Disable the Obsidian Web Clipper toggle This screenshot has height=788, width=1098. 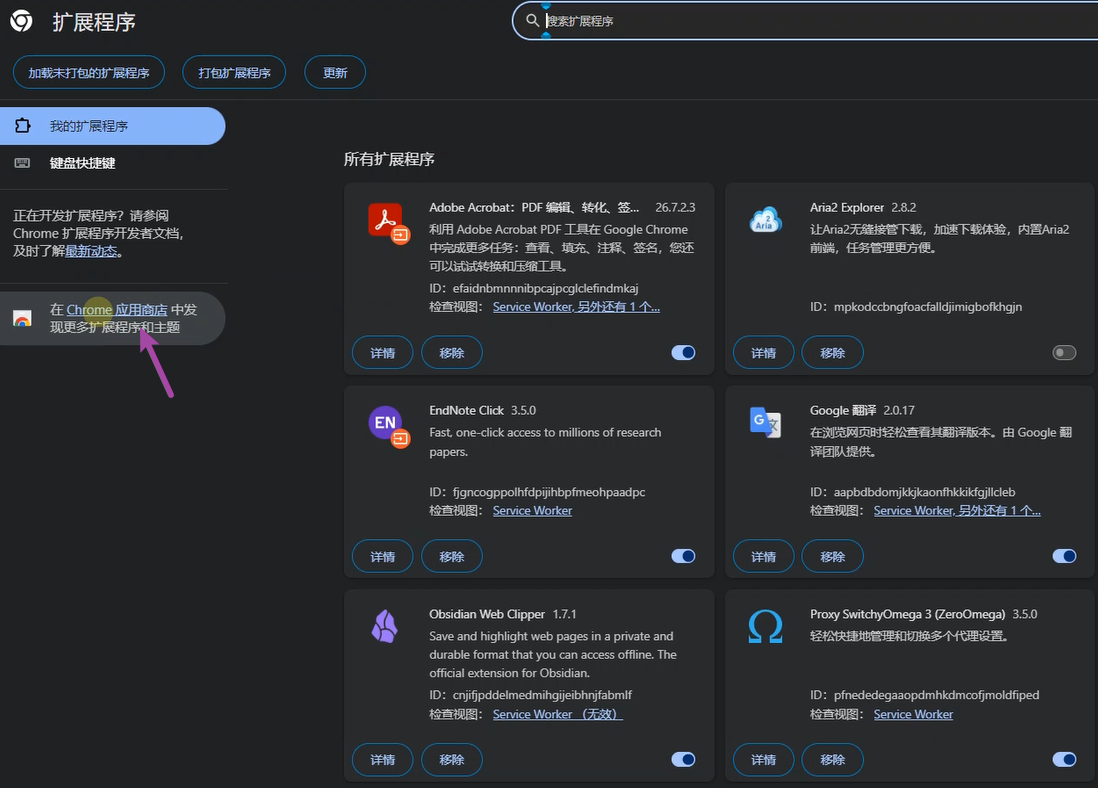pos(683,759)
